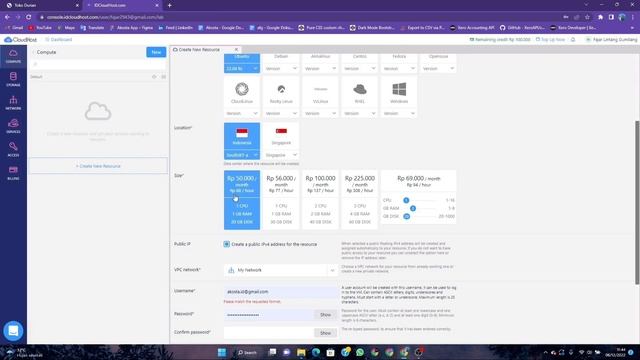This screenshot has width=640, height=360.
Task: Open the Rocky Linux version dropdown
Action: (x=281, y=113)
